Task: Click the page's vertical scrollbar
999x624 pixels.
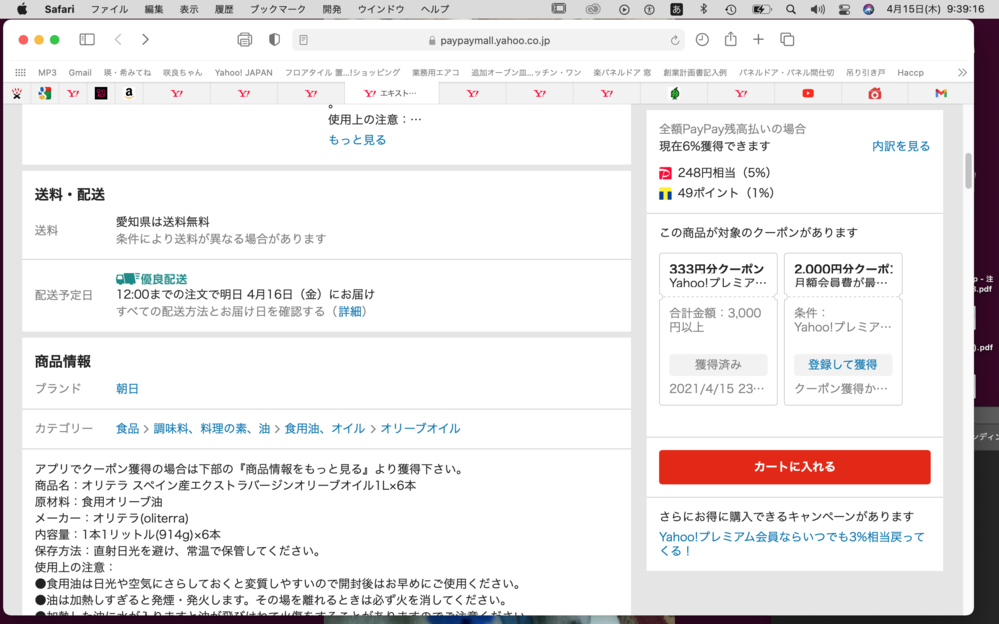Action: point(968,171)
